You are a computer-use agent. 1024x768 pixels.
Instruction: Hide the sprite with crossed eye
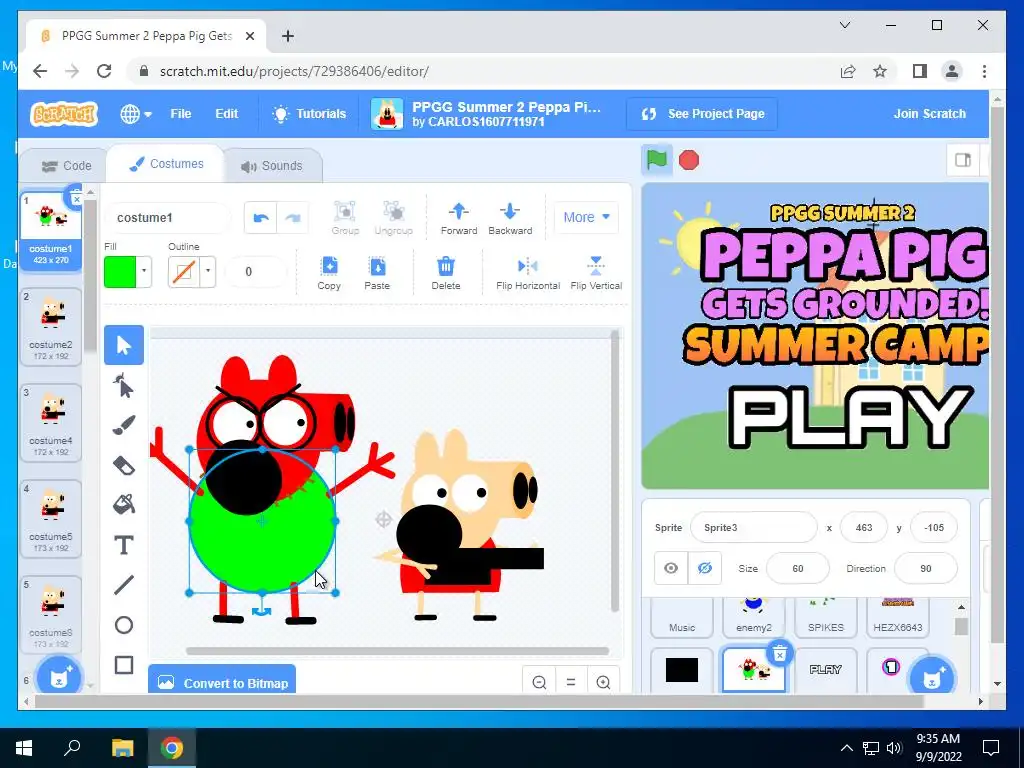[x=704, y=568]
